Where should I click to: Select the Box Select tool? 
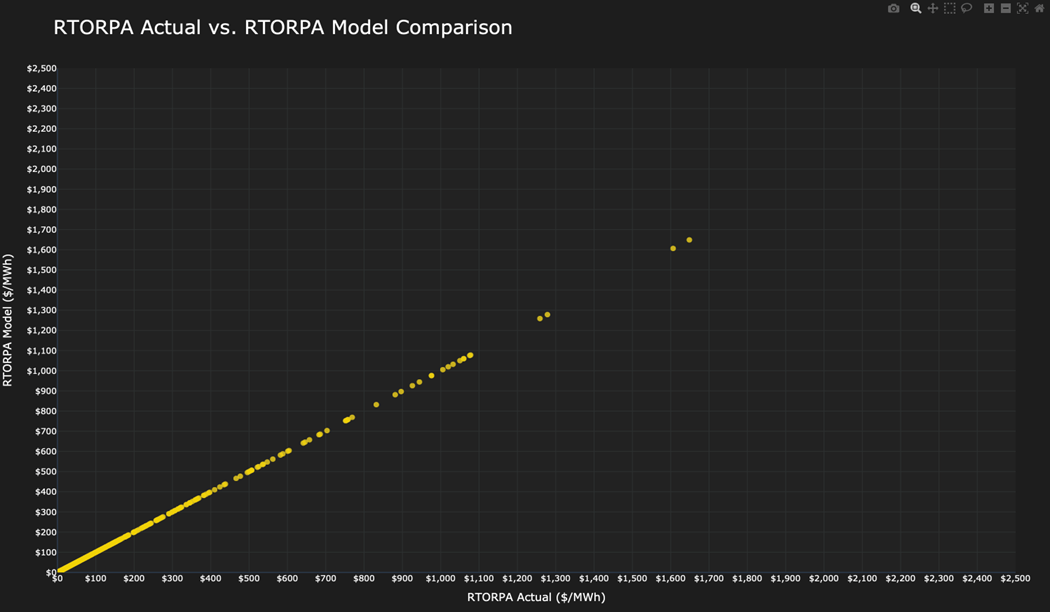coord(949,8)
